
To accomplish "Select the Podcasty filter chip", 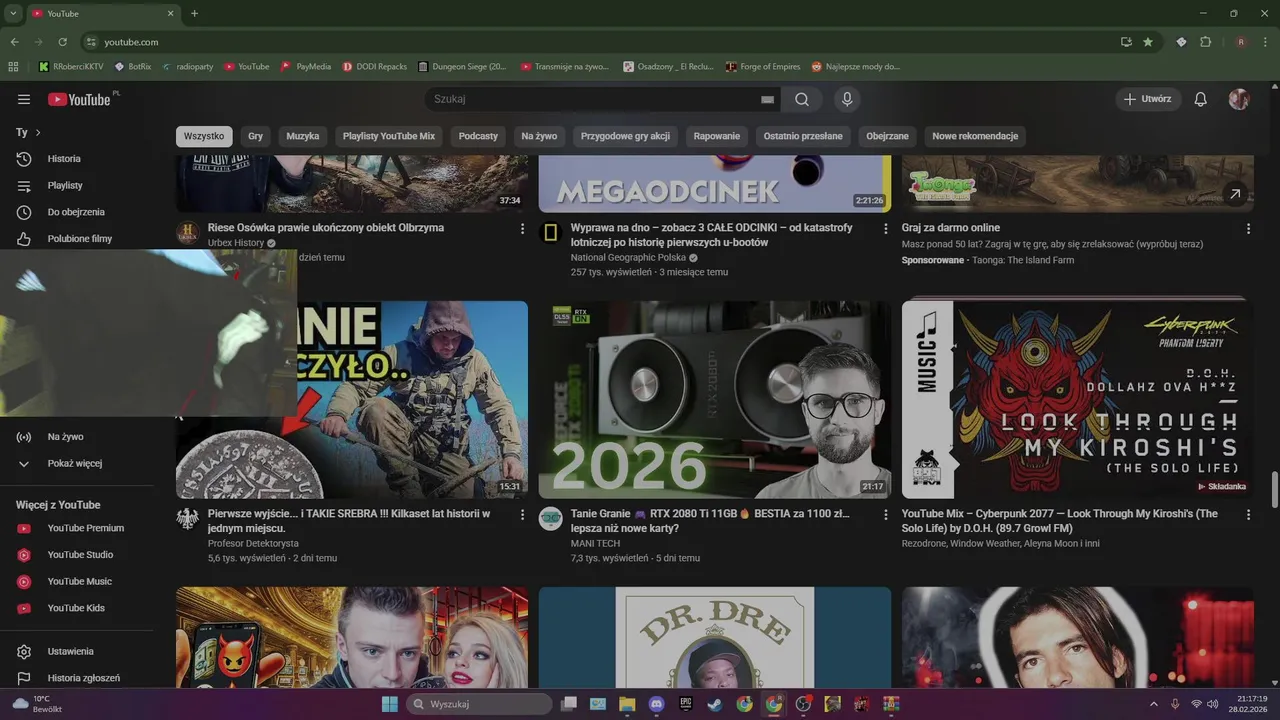I will [478, 136].
